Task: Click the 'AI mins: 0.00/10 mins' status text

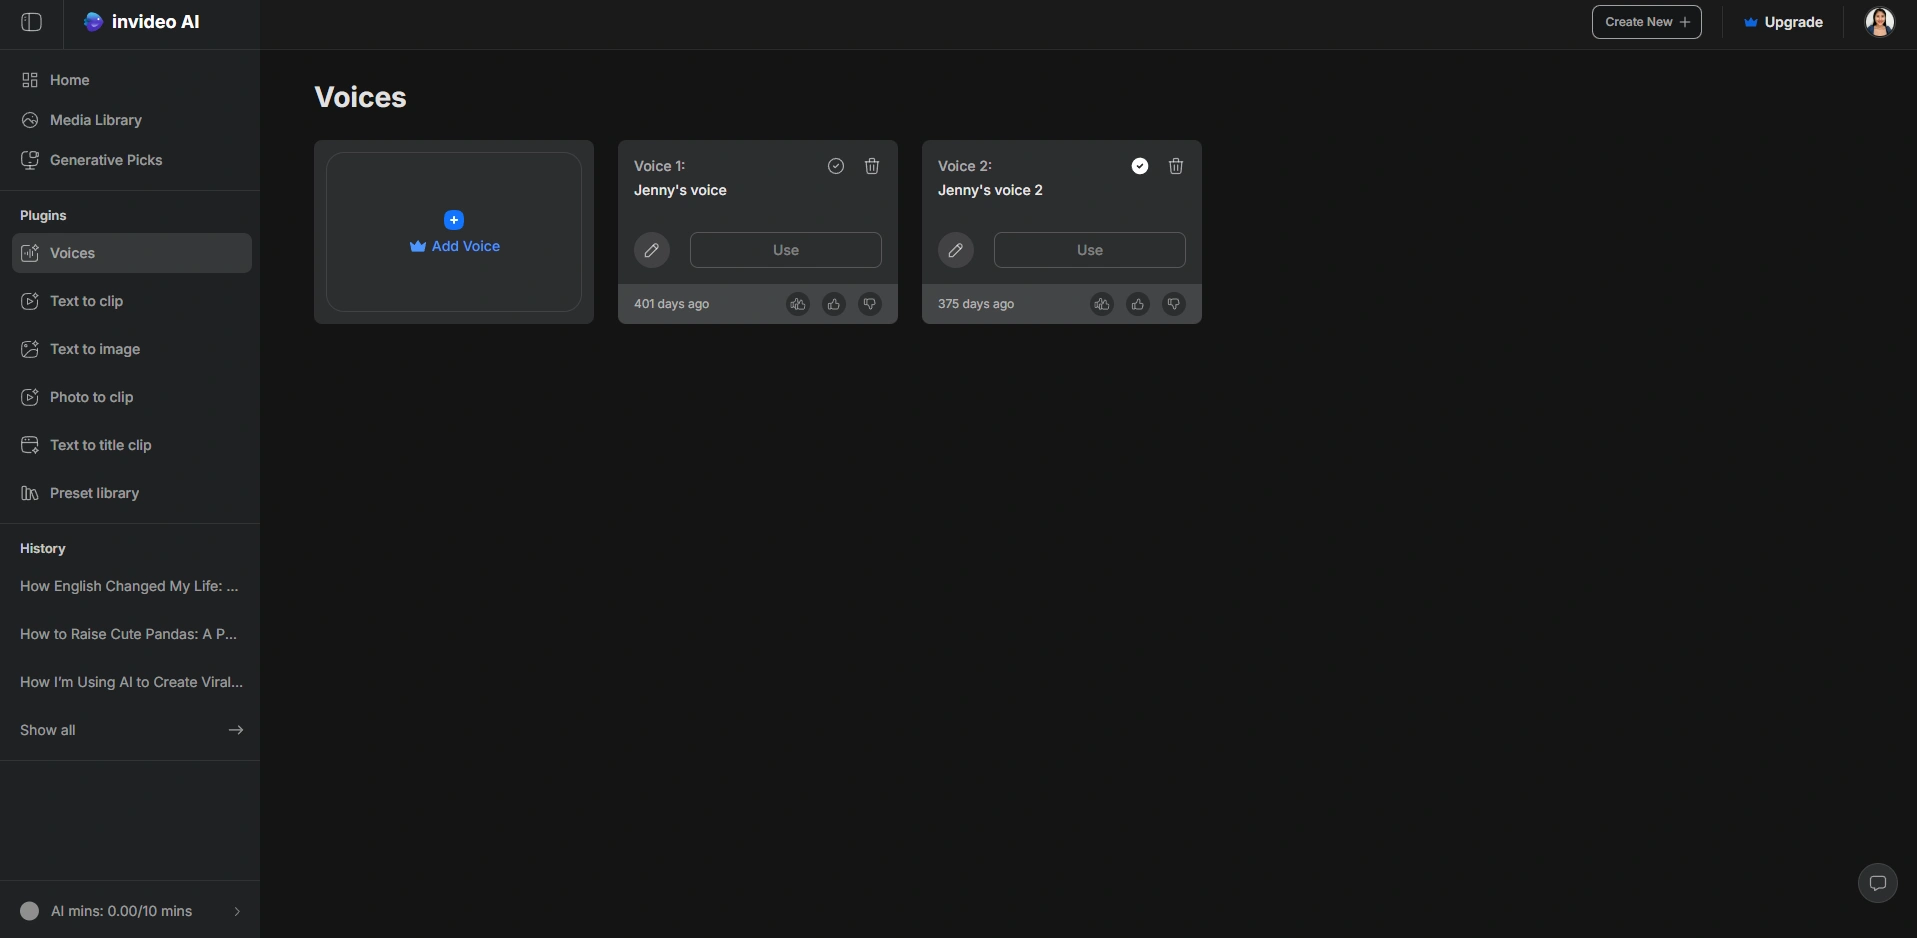Action: click(x=121, y=911)
